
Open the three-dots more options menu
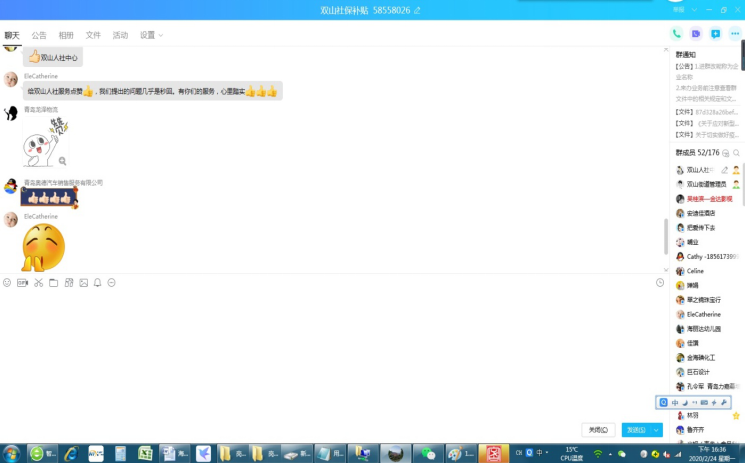[735, 34]
